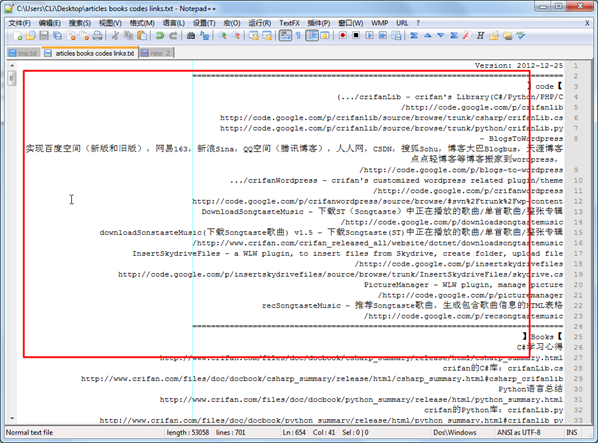Image resolution: width=598 pixels, height=443 pixels.
Task: Stop macro recording with black square icon
Action: 356,36
